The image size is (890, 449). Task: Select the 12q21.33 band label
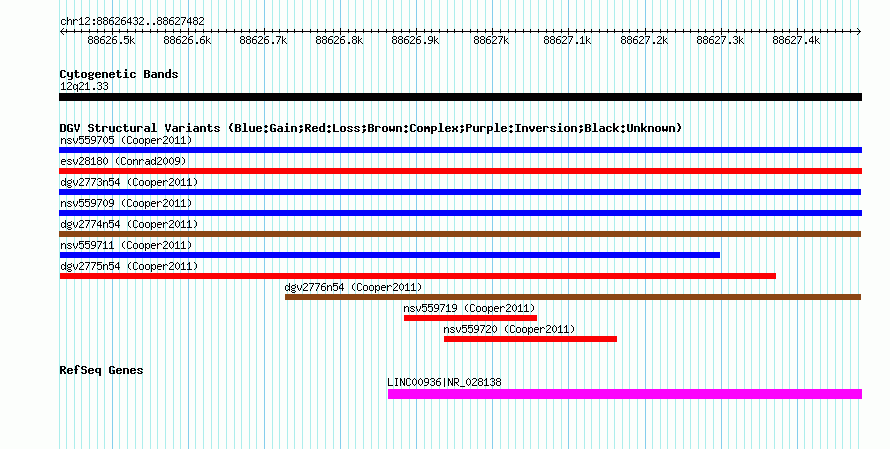pyautogui.click(x=84, y=86)
